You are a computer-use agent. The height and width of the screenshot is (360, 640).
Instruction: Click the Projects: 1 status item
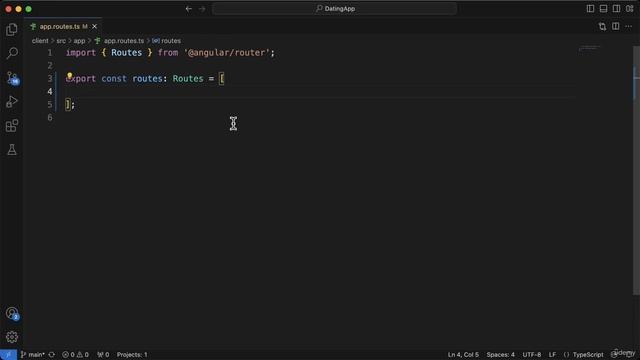coord(132,355)
